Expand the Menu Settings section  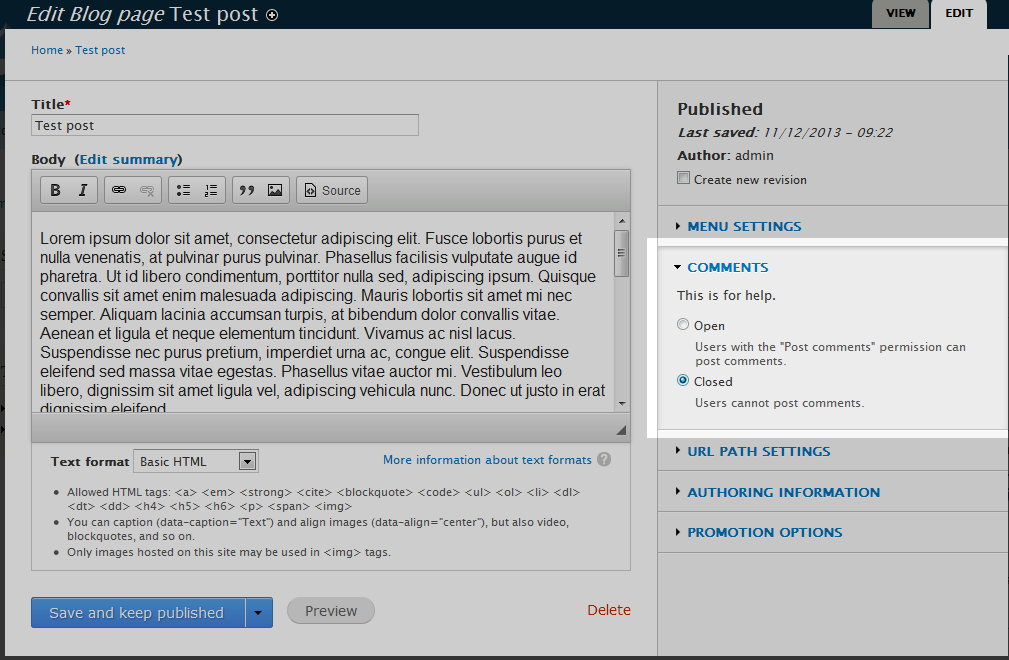744,226
